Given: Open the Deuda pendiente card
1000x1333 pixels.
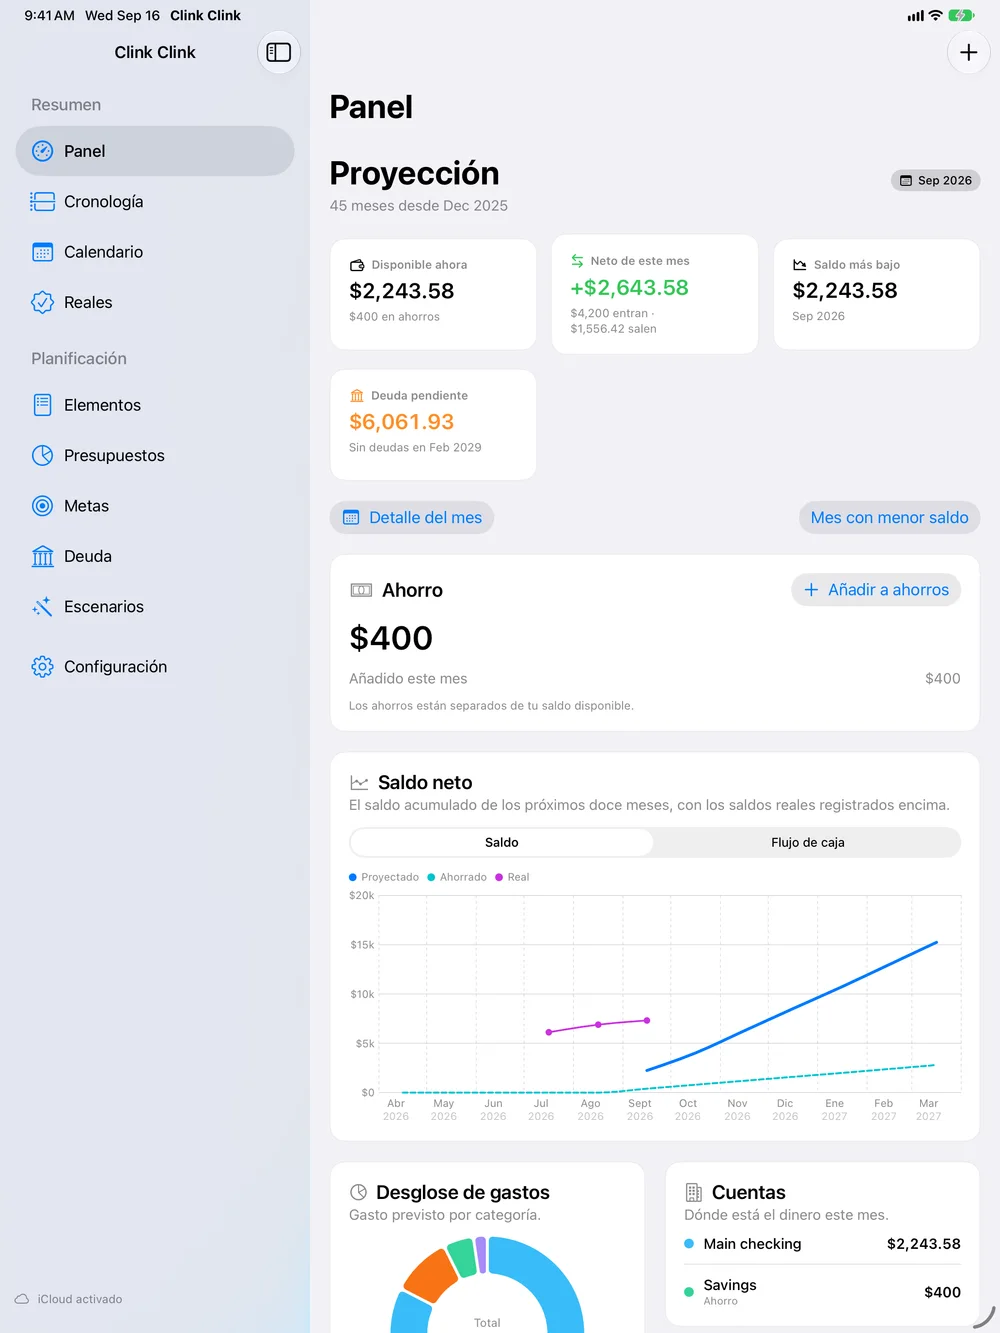Looking at the screenshot, I should click(433, 425).
